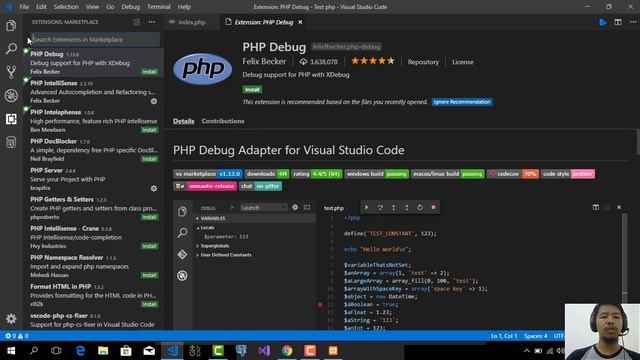Click the clear extensions input icon in sidebar header

click(137, 22)
